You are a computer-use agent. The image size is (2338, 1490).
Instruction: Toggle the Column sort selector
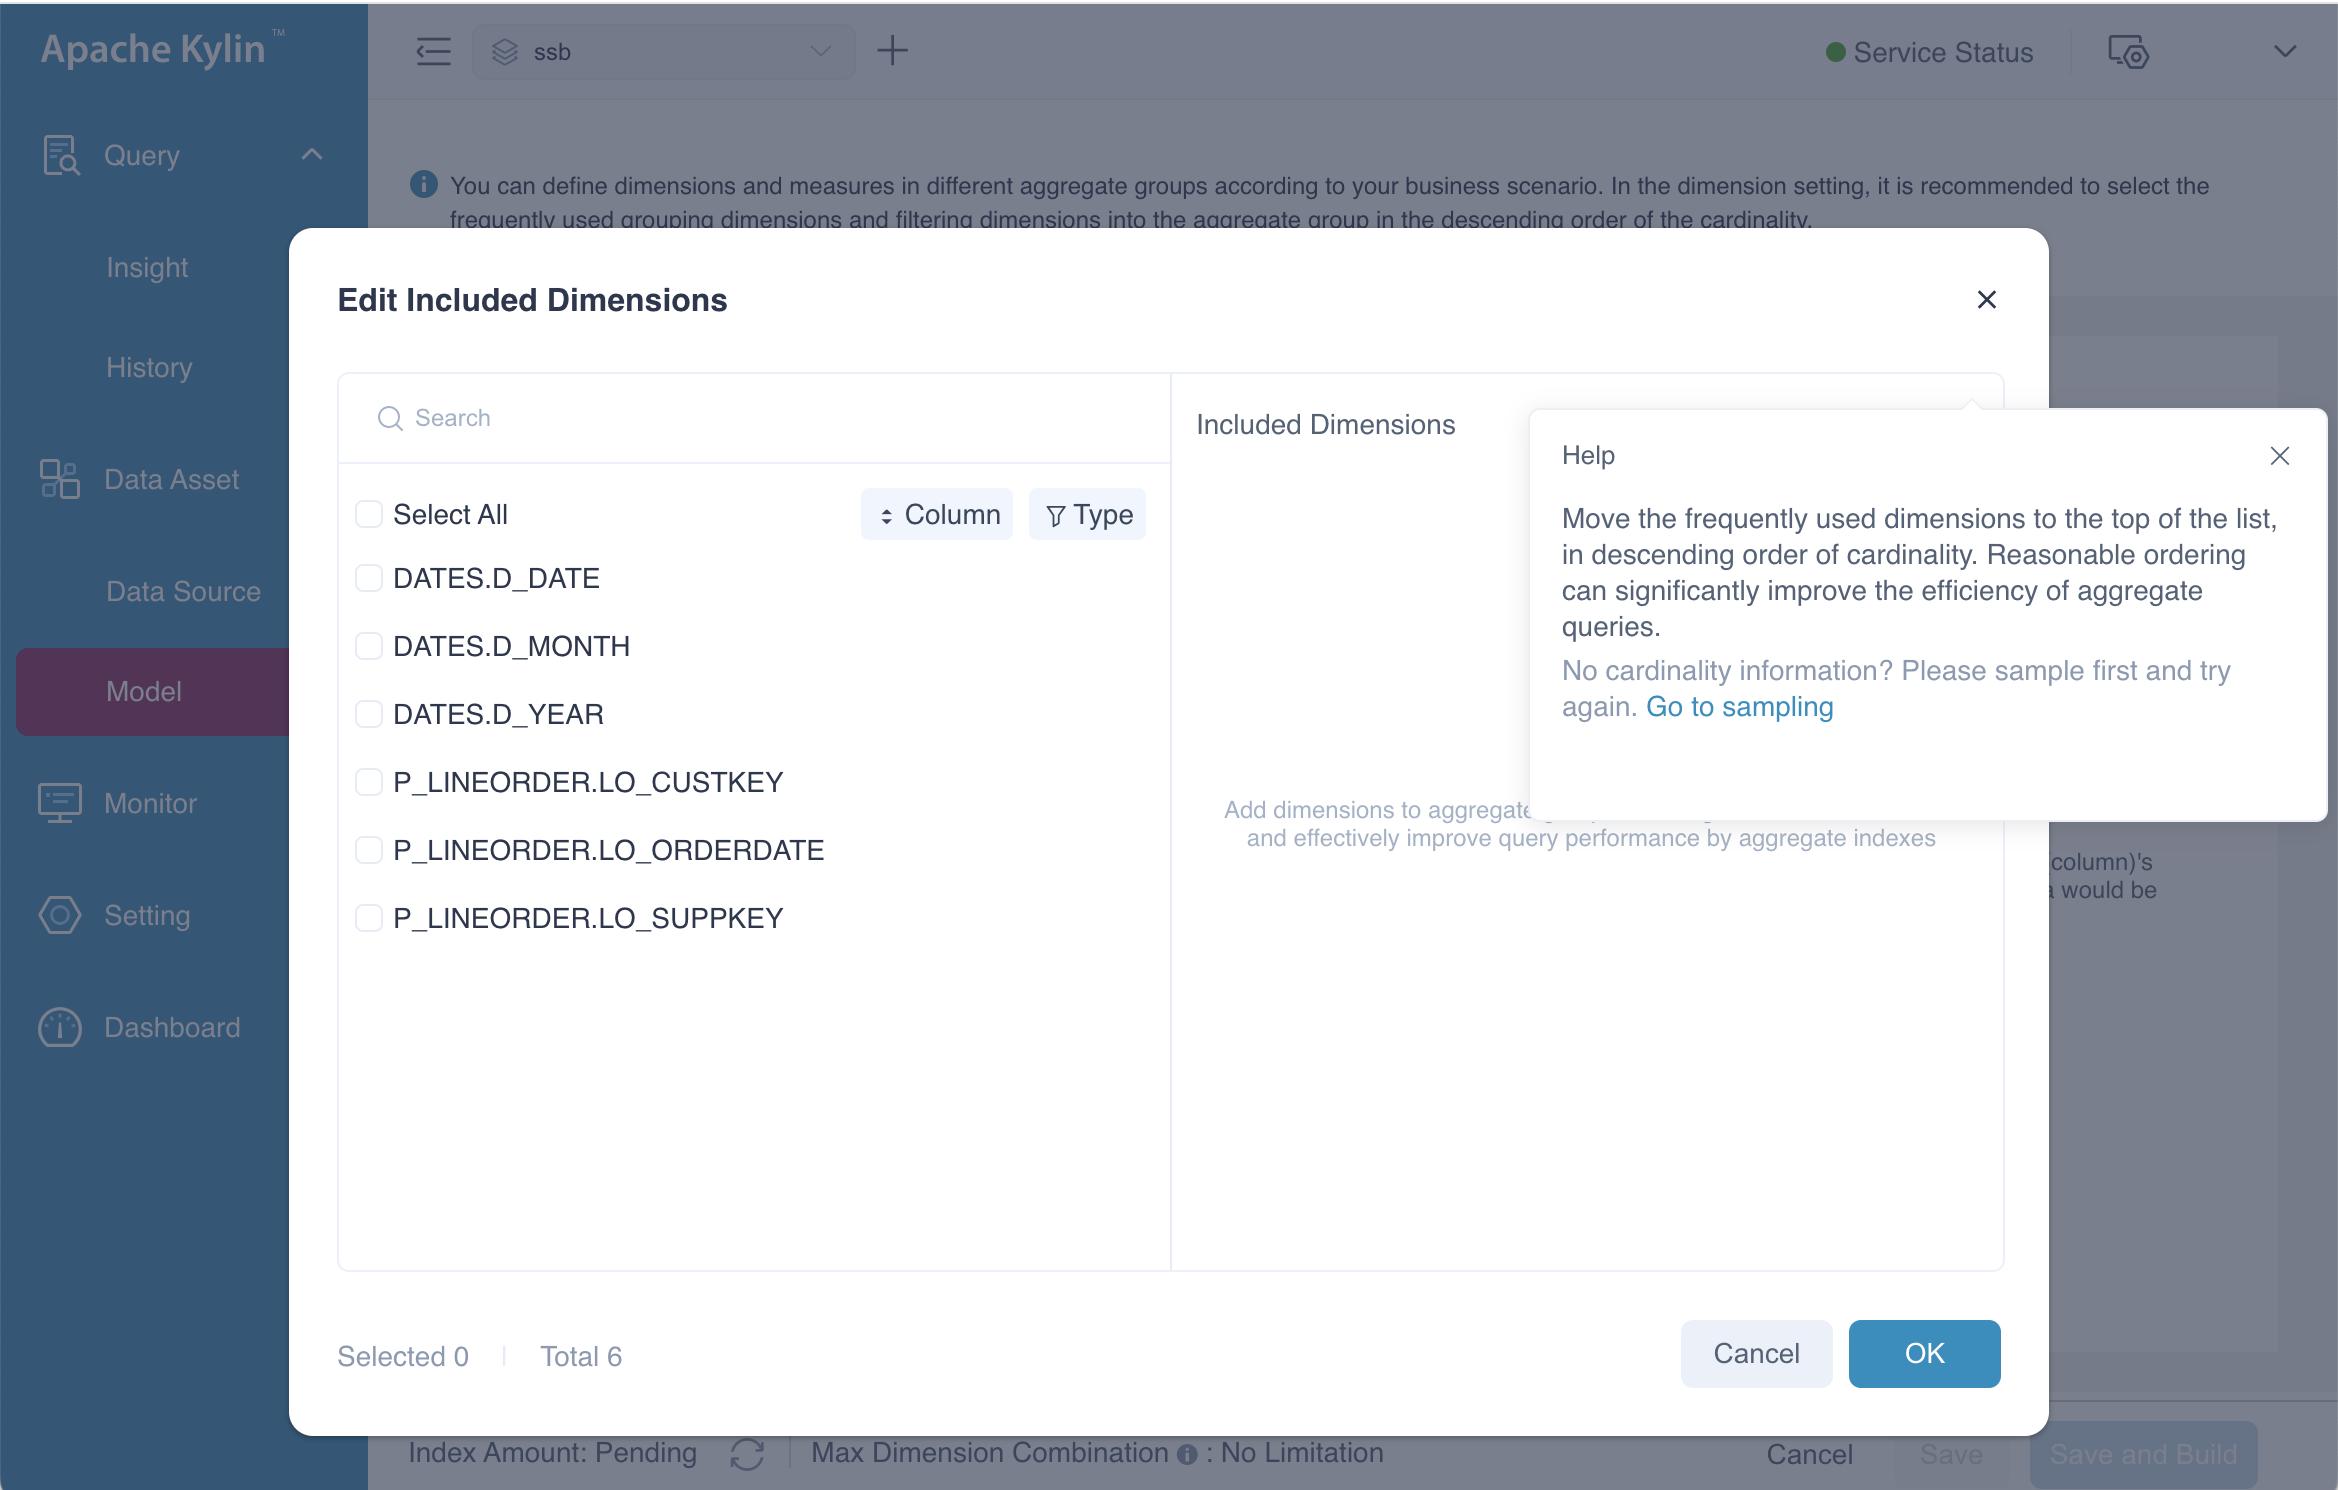pos(937,514)
